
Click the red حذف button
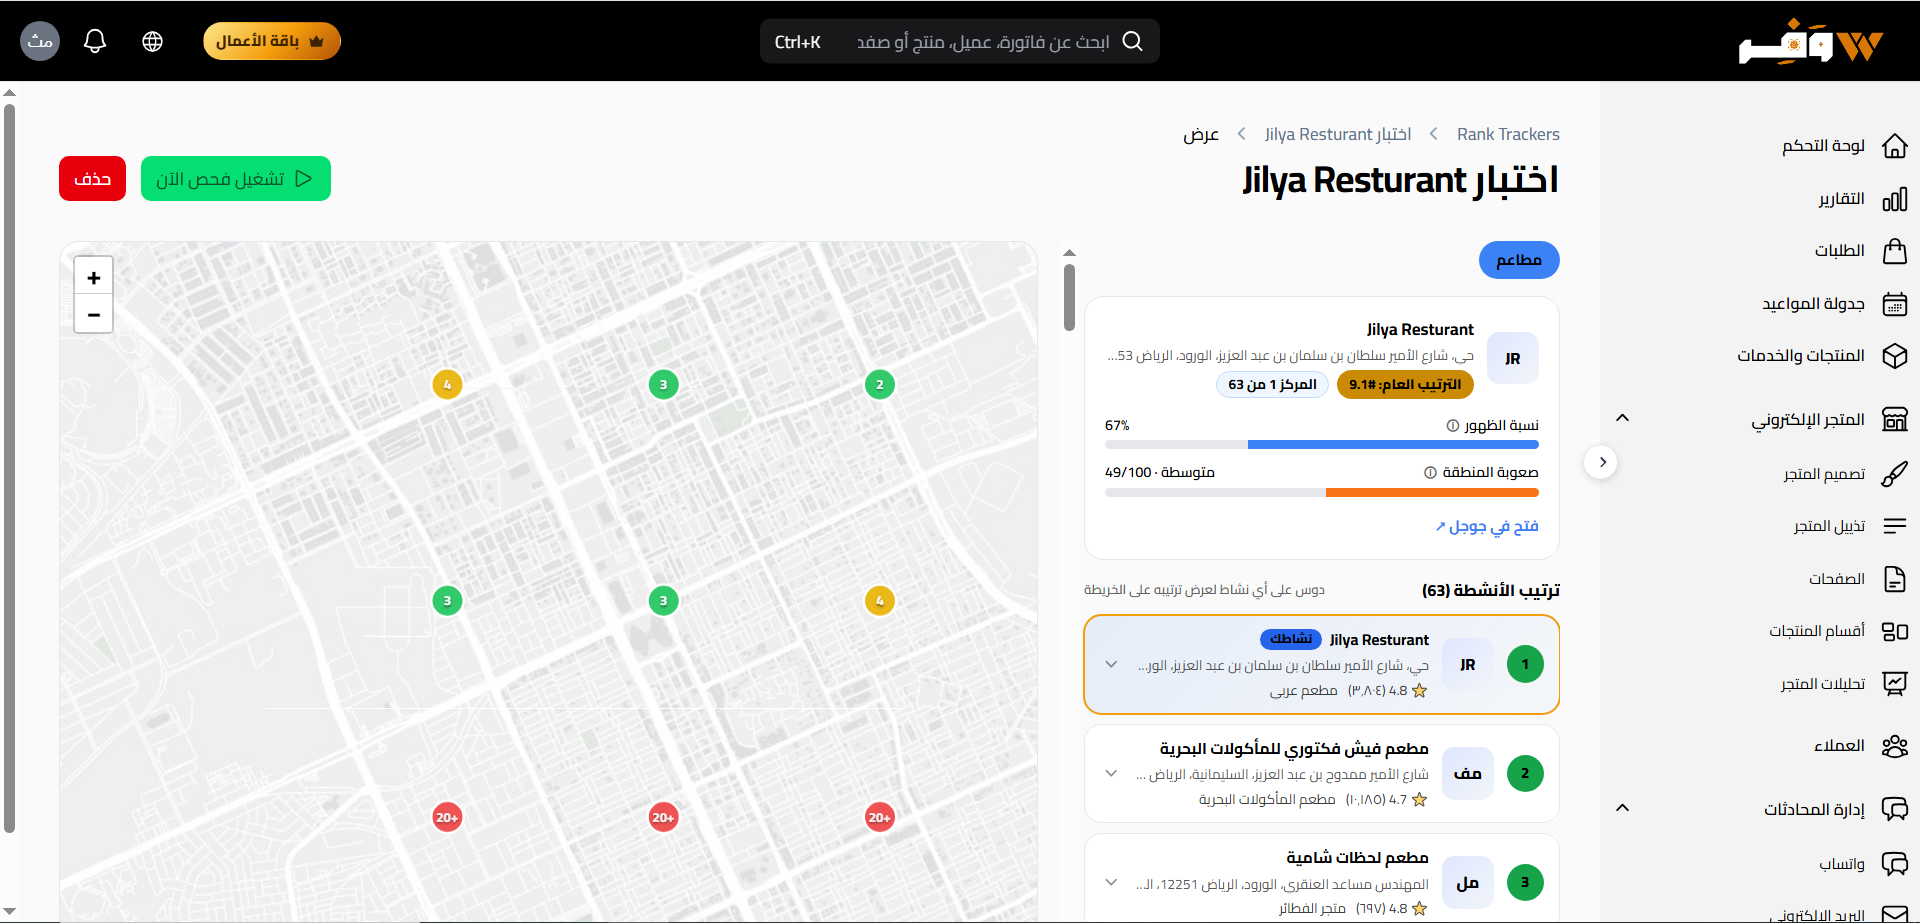pos(92,179)
